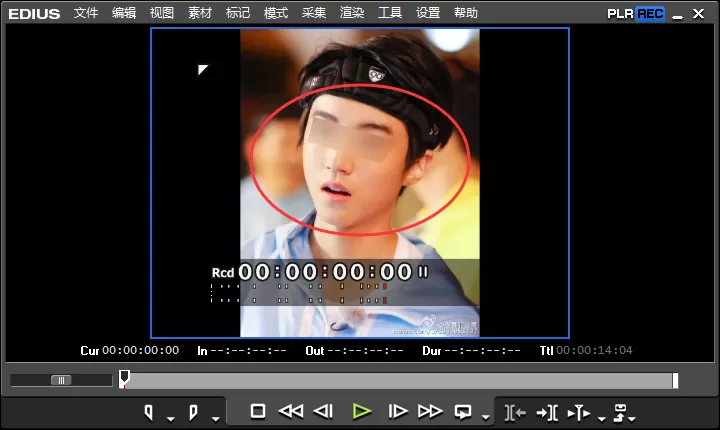This screenshot has width=720, height=430.
Task: Open the 标记 menu
Action: pos(238,13)
